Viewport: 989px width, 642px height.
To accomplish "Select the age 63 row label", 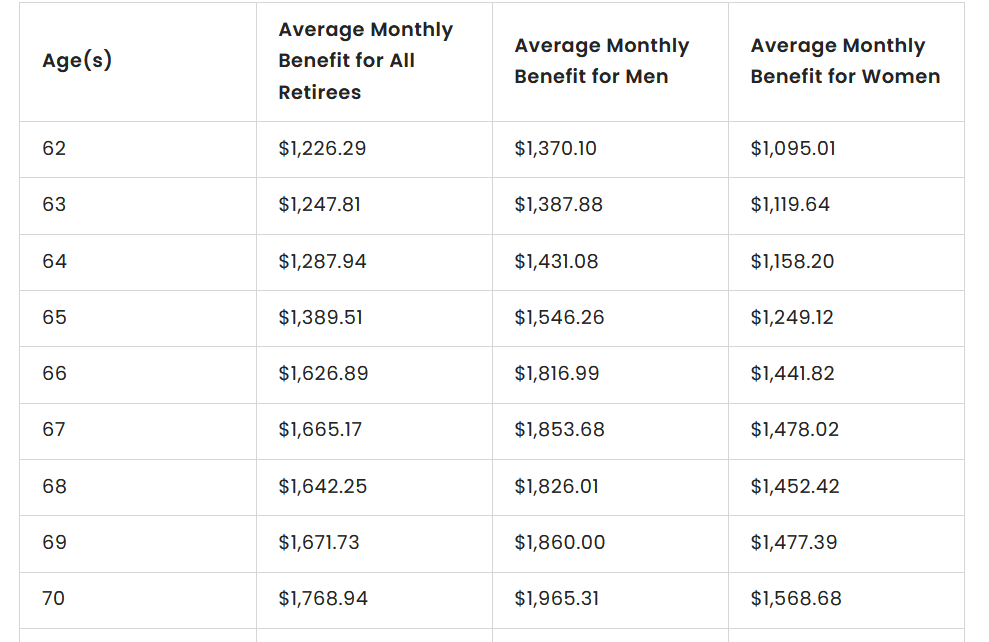I will [54, 205].
